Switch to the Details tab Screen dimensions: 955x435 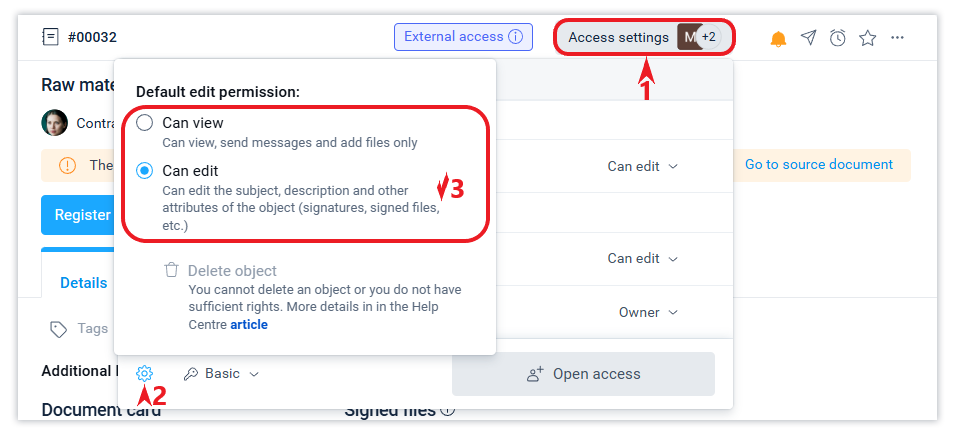pyautogui.click(x=83, y=283)
